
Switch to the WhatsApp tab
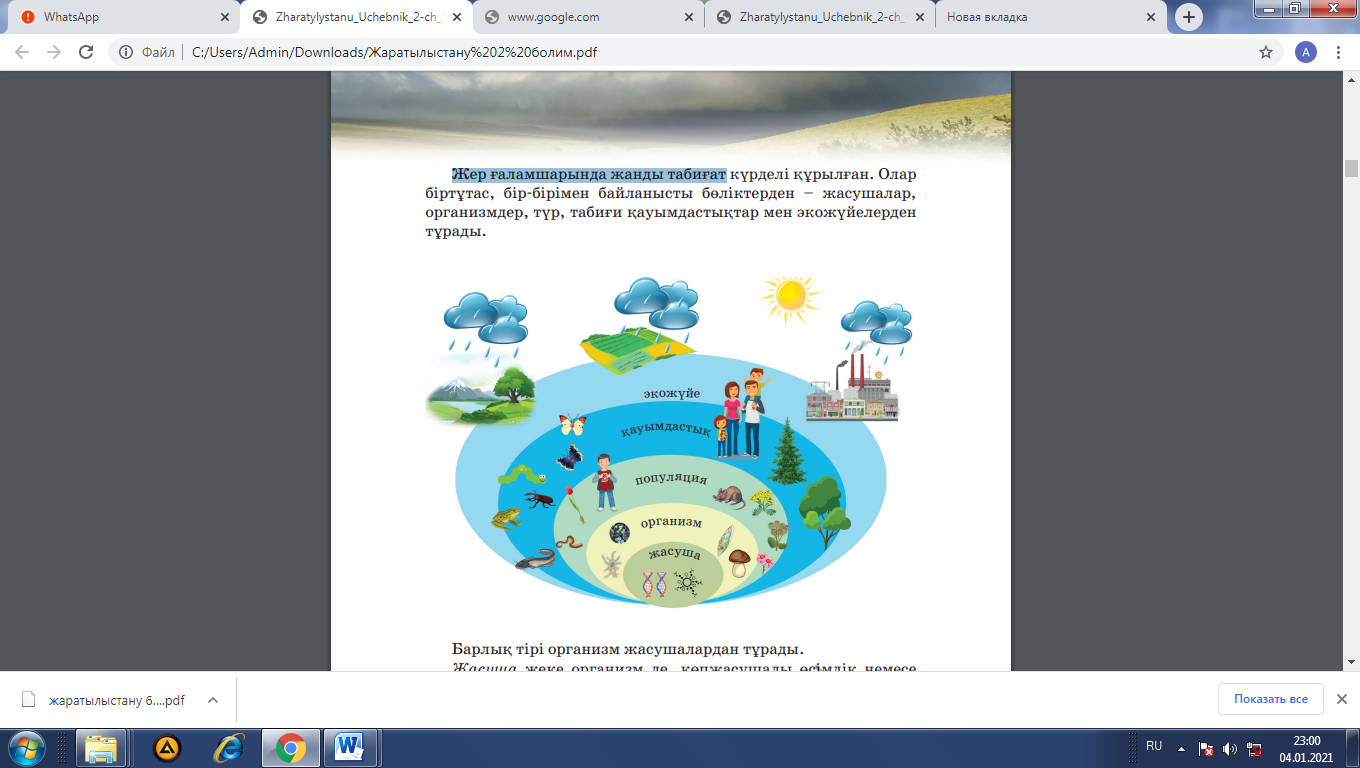pyautogui.click(x=124, y=17)
